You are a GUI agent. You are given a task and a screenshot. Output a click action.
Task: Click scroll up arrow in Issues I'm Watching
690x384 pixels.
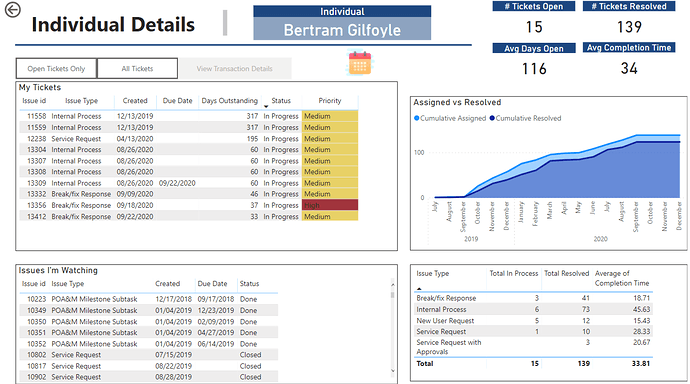pos(393,285)
